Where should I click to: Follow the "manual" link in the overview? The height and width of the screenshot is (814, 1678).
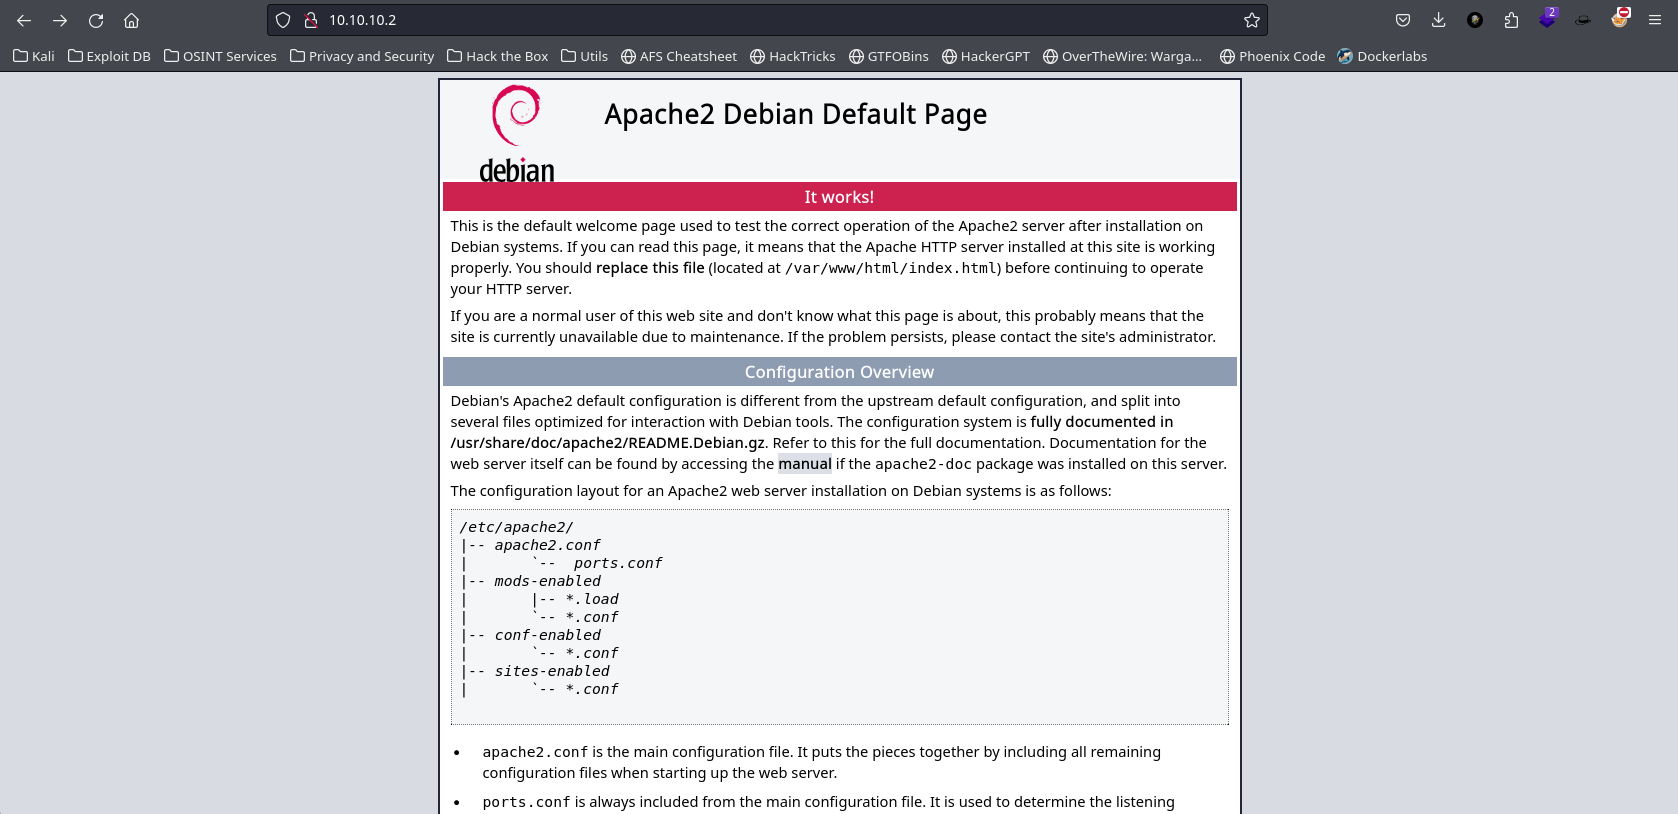[805, 464]
